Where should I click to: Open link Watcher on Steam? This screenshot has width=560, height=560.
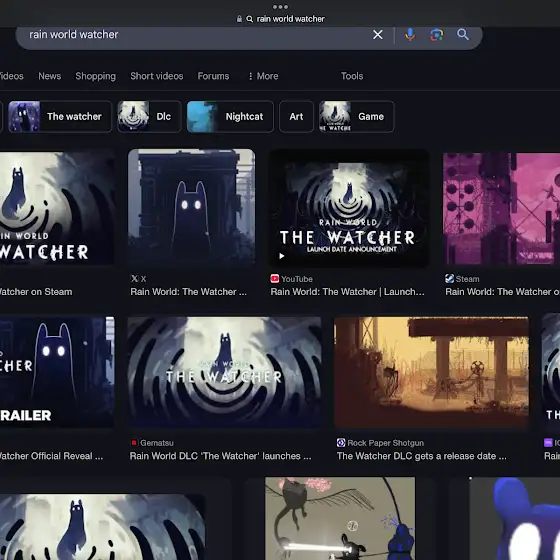coord(36,292)
